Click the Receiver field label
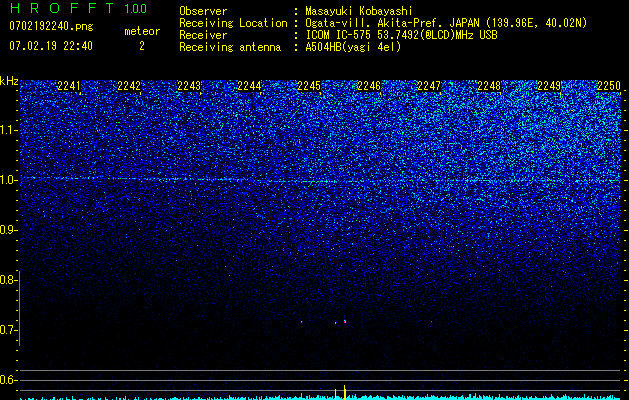The width and height of the screenshot is (629, 400). 203,35
